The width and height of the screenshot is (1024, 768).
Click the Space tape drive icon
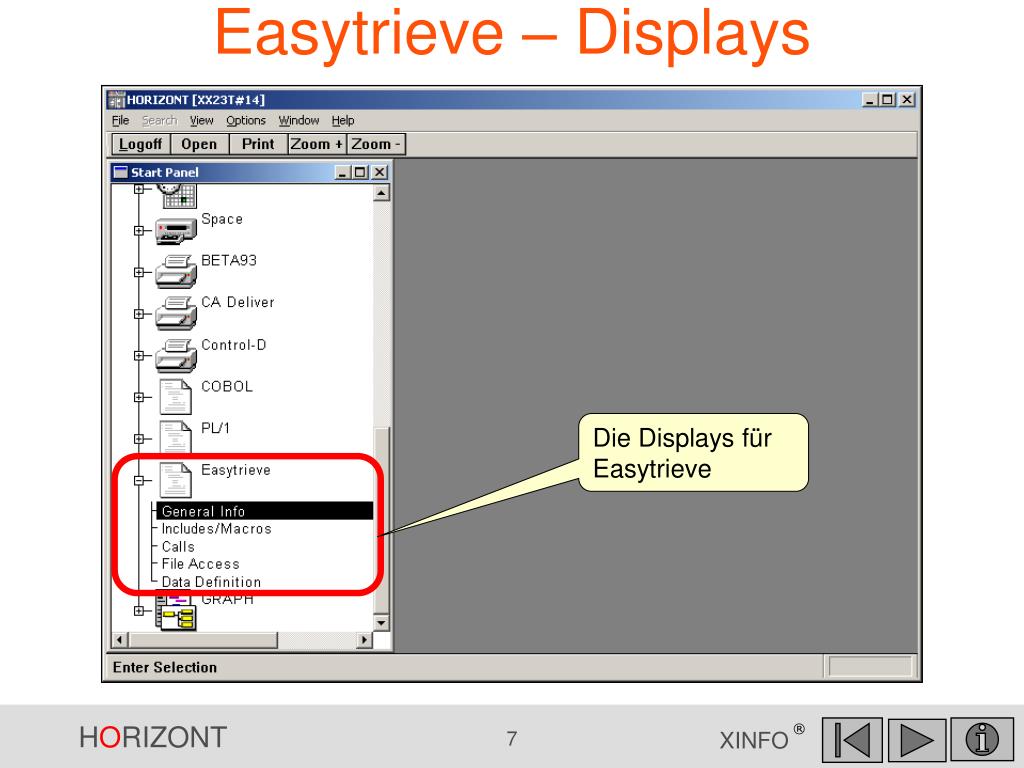pos(176,231)
